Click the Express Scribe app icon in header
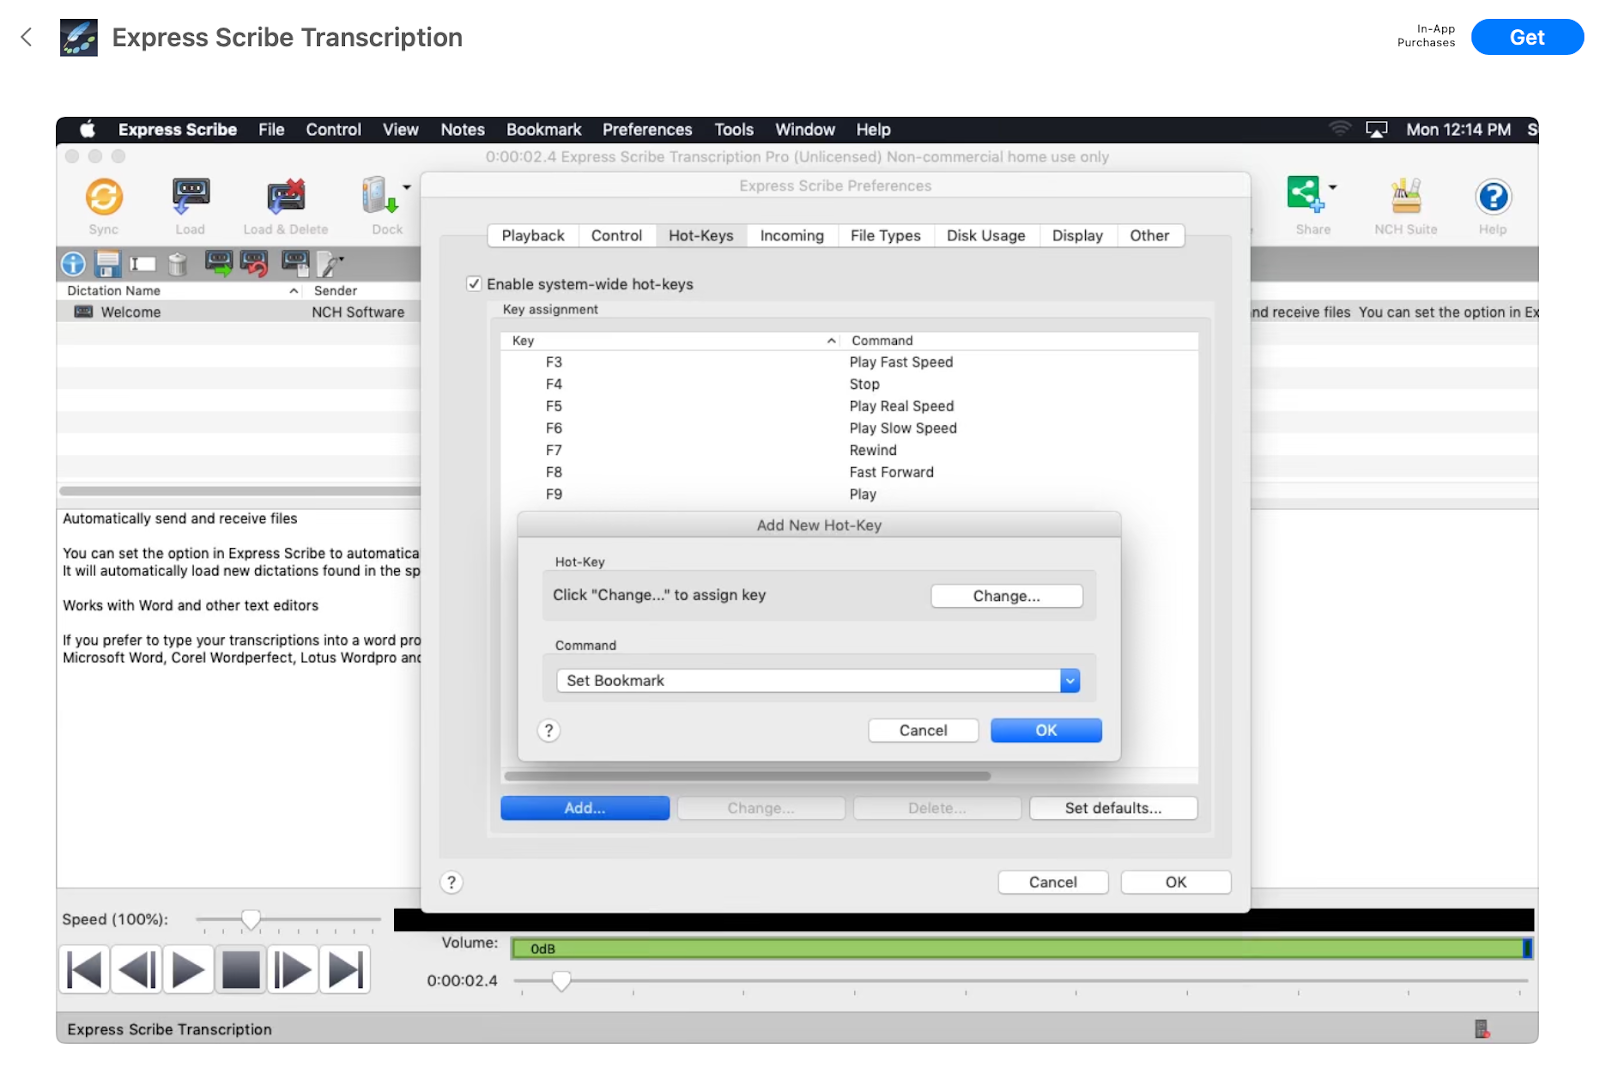1600x1068 pixels. pyautogui.click(x=79, y=38)
